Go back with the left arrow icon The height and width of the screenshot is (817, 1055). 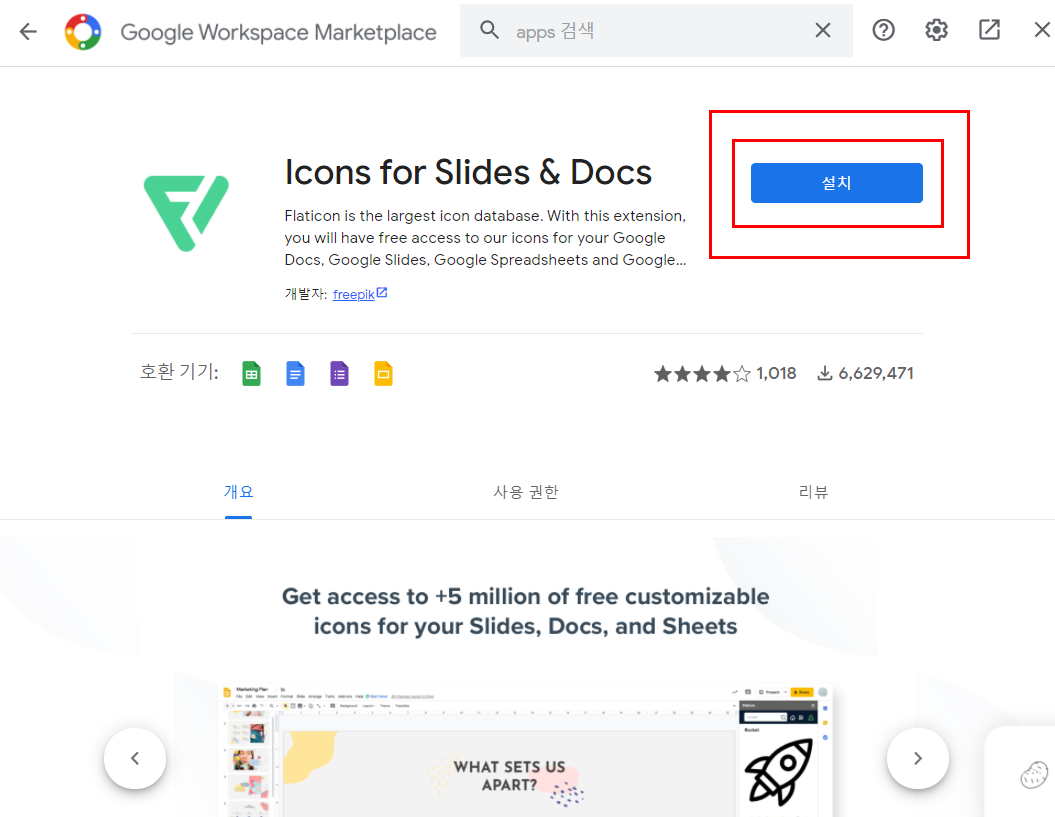point(28,31)
